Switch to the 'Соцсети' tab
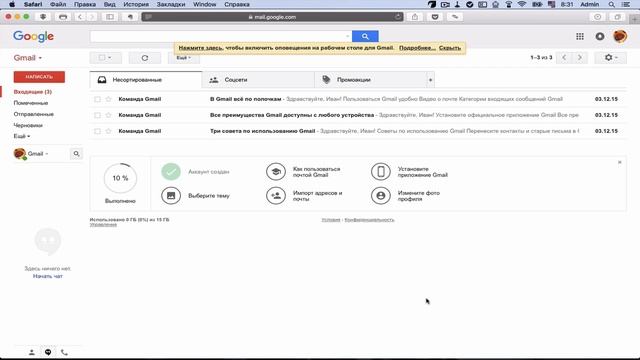 [x=258, y=80]
